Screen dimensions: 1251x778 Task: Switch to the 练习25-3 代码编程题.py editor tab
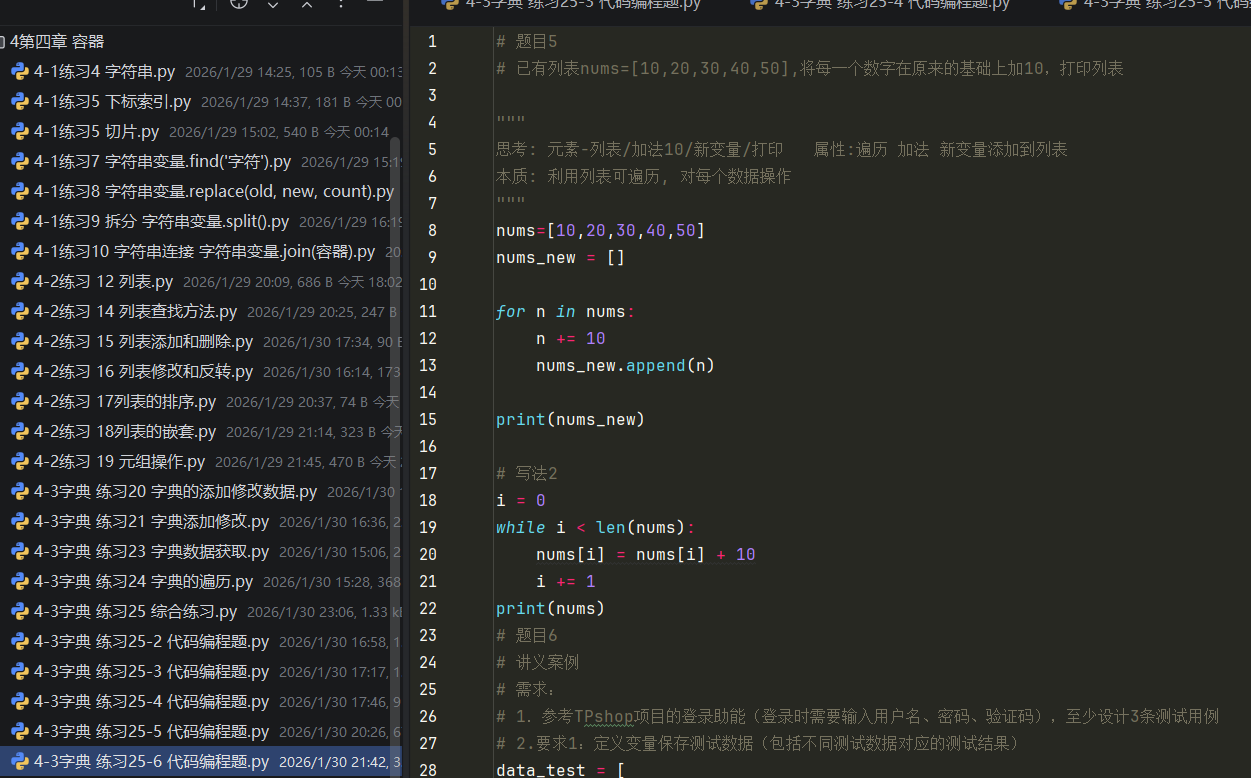(x=571, y=5)
